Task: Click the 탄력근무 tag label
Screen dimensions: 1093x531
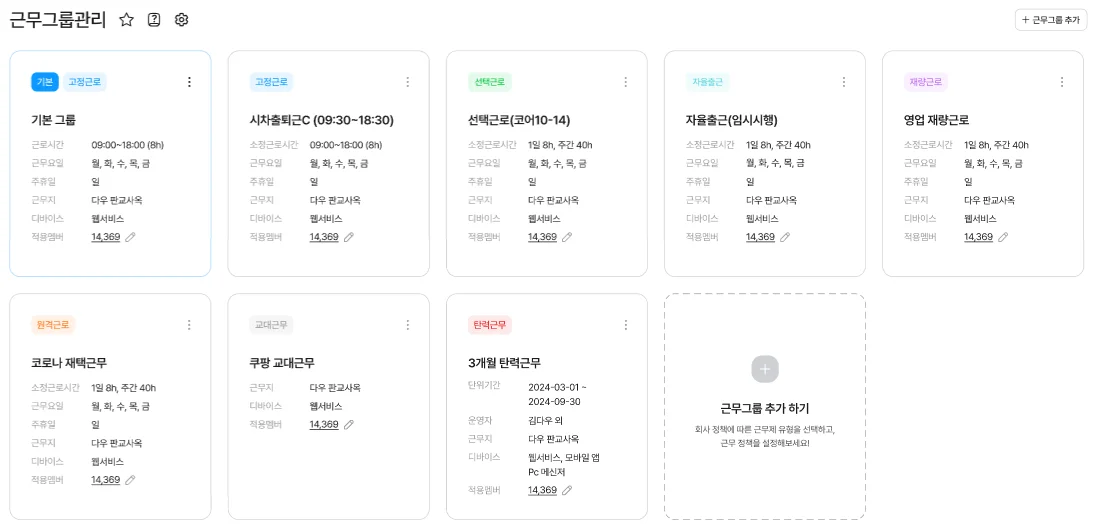Action: (x=490, y=325)
